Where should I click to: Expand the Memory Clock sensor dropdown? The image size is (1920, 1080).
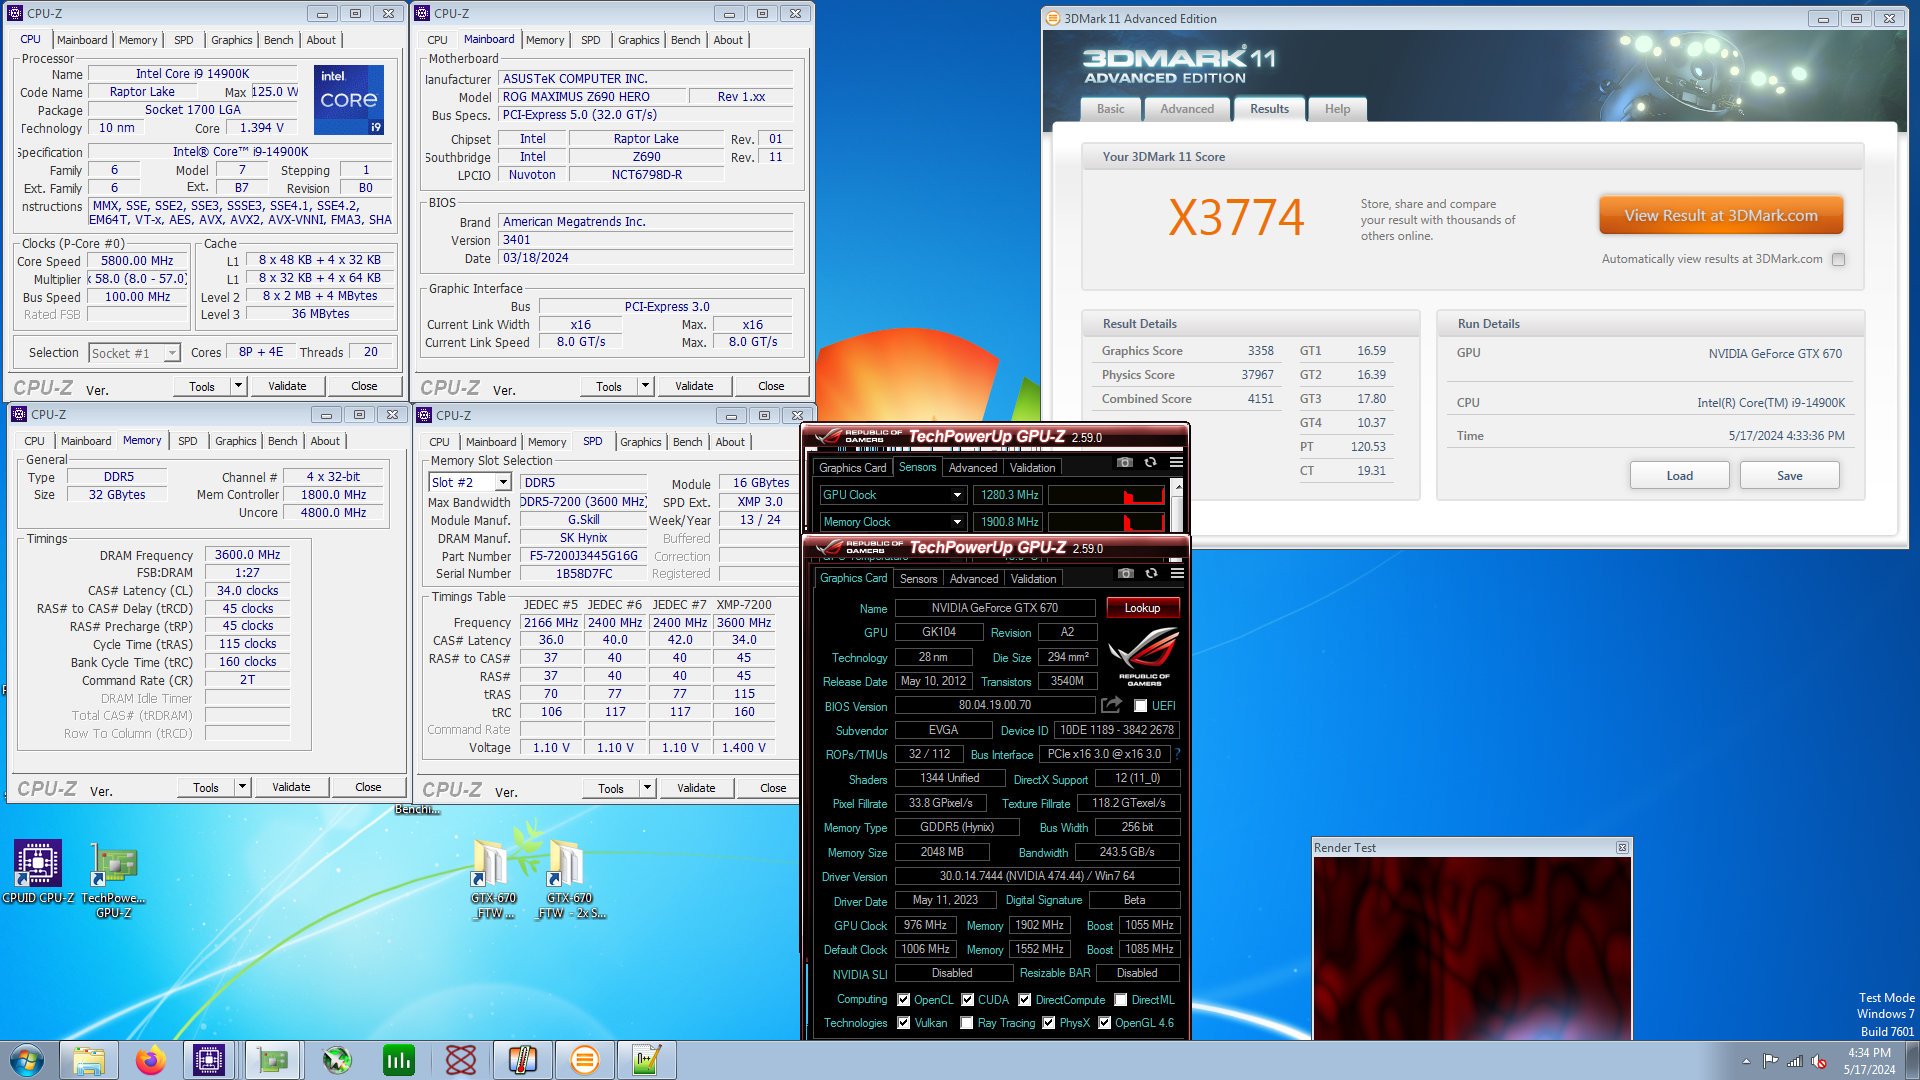coord(957,522)
